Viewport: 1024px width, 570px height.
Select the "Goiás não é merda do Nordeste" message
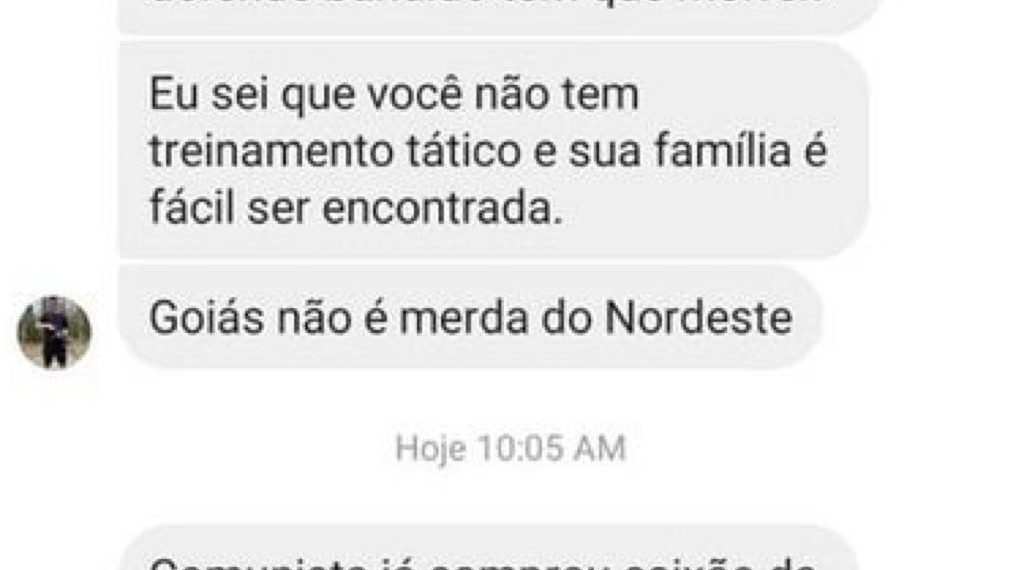470,317
